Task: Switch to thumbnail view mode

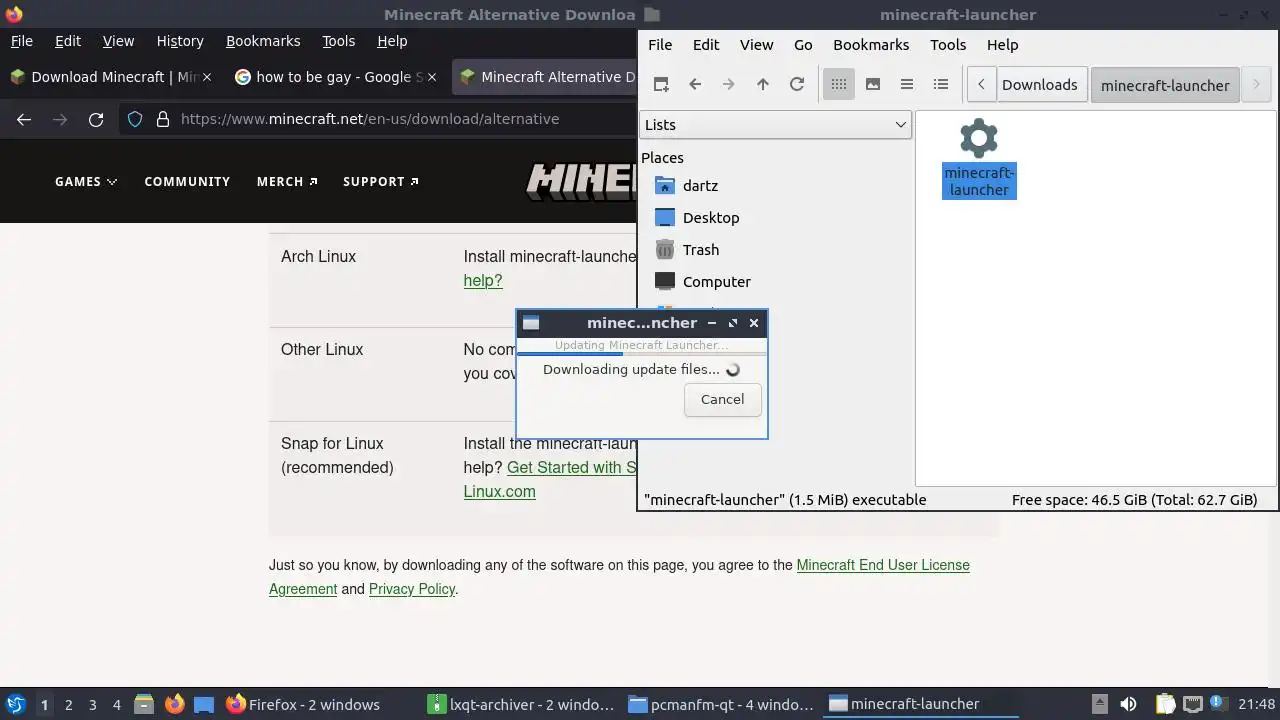Action: point(873,84)
